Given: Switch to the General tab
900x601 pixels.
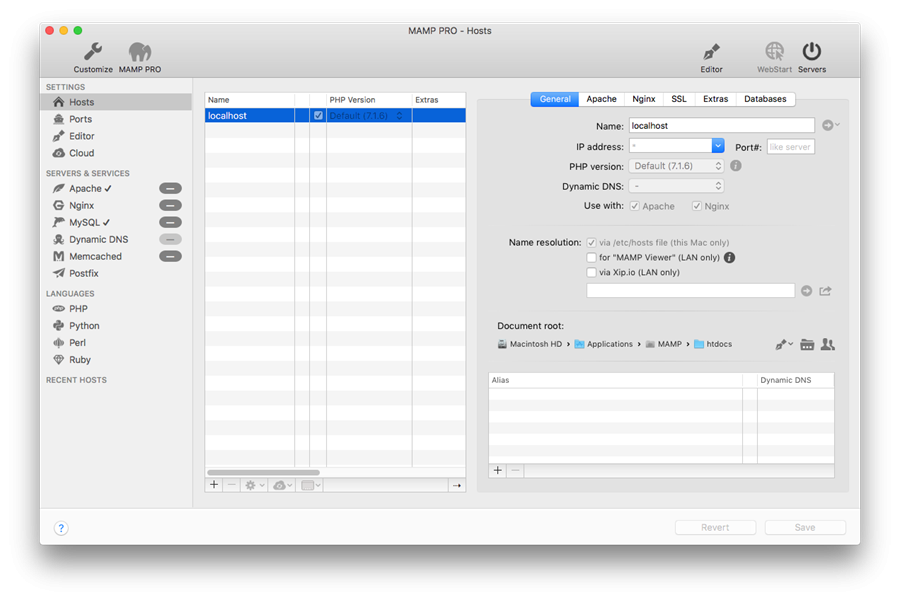Looking at the screenshot, I should pyautogui.click(x=554, y=99).
